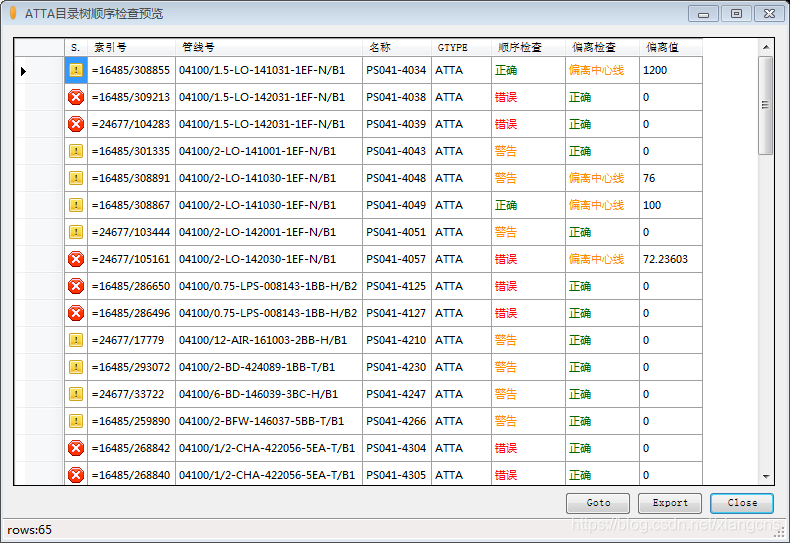Click the Export button
This screenshot has width=790, height=543.
(x=670, y=503)
